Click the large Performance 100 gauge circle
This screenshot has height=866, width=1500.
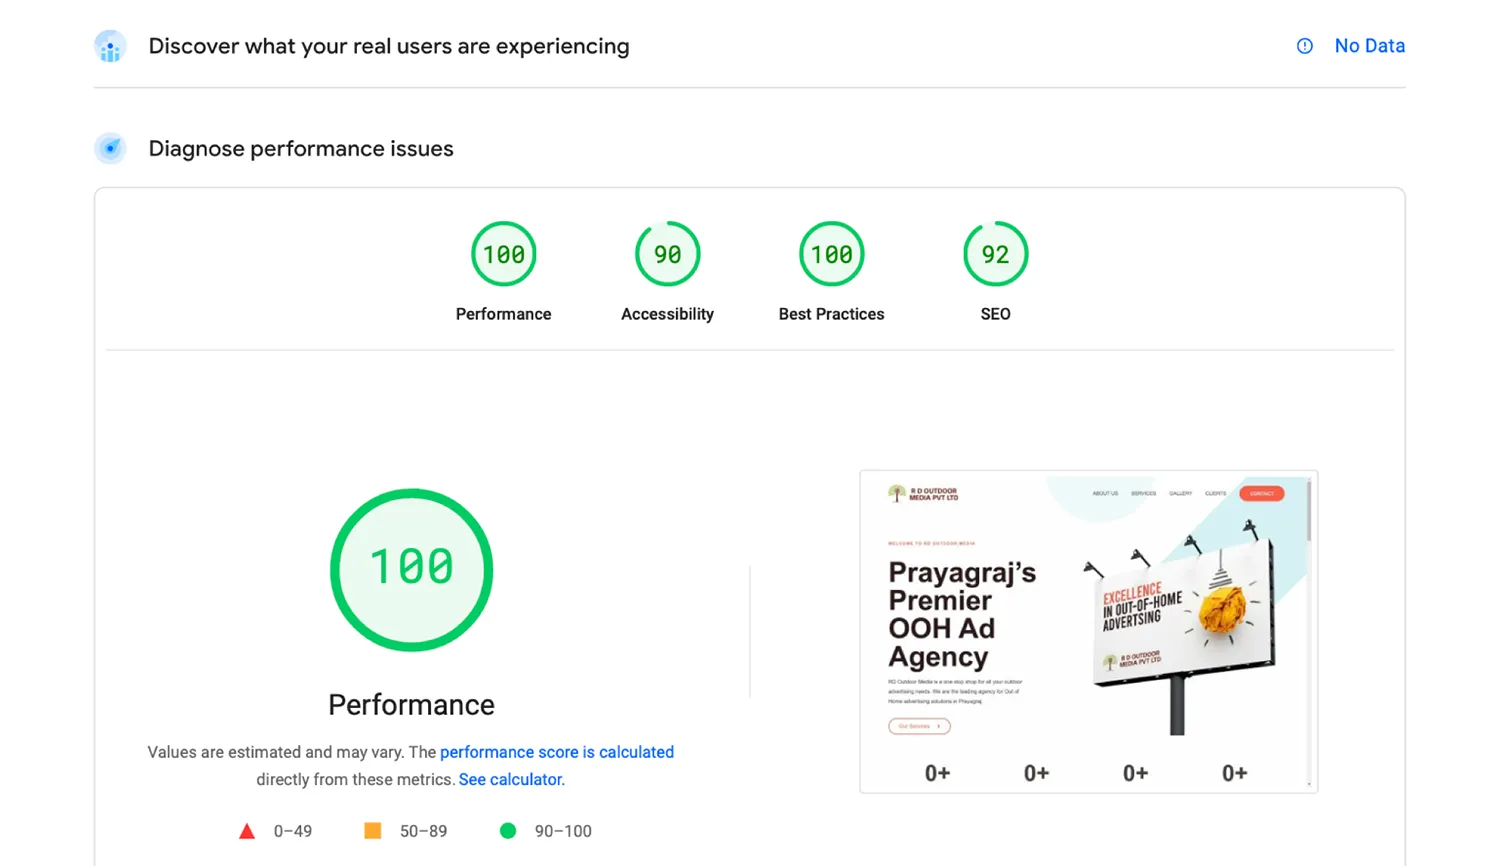(x=411, y=569)
